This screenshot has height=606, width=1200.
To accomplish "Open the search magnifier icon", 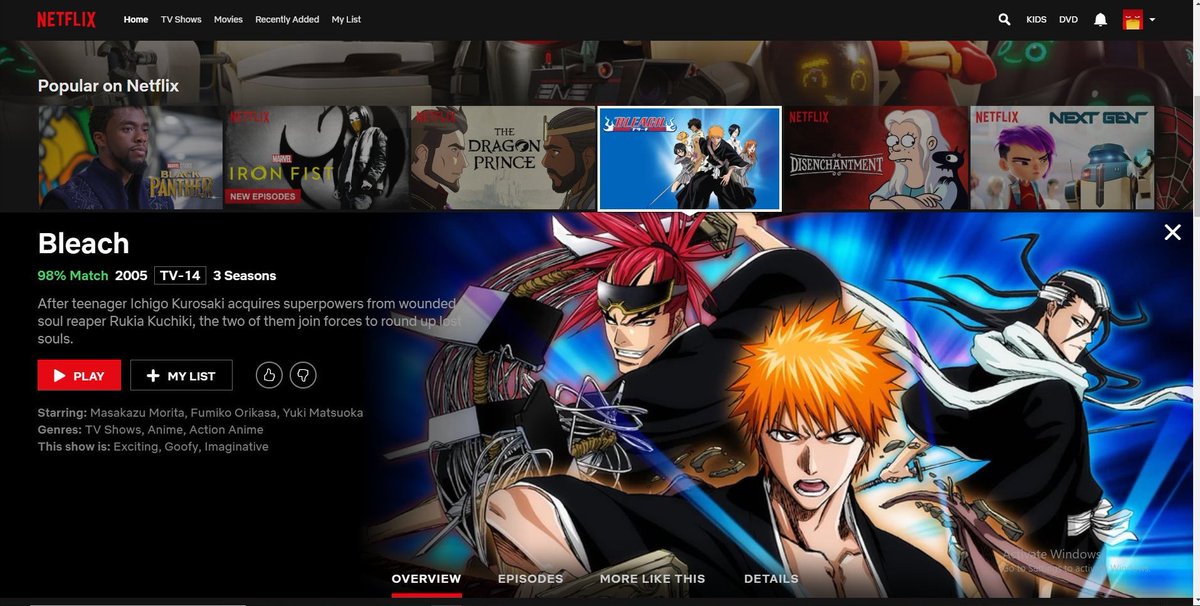I will click(x=1004, y=19).
